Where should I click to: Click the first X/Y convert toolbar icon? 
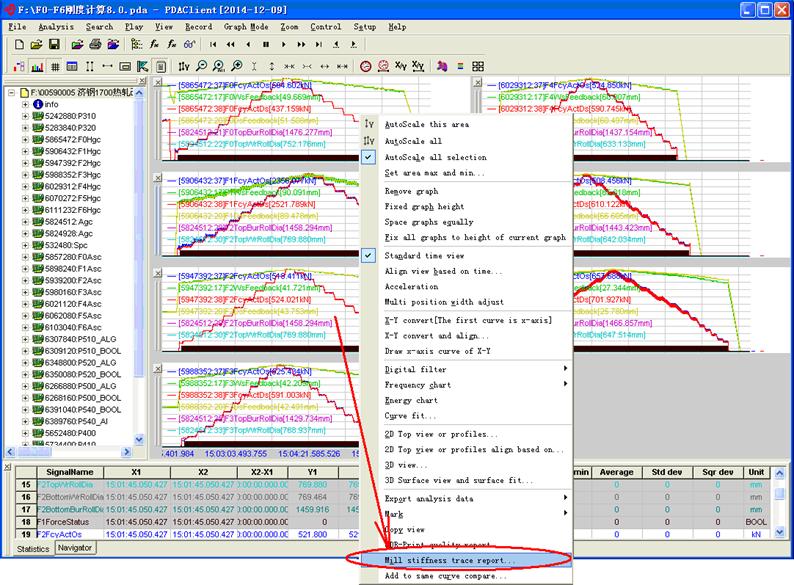click(x=401, y=66)
